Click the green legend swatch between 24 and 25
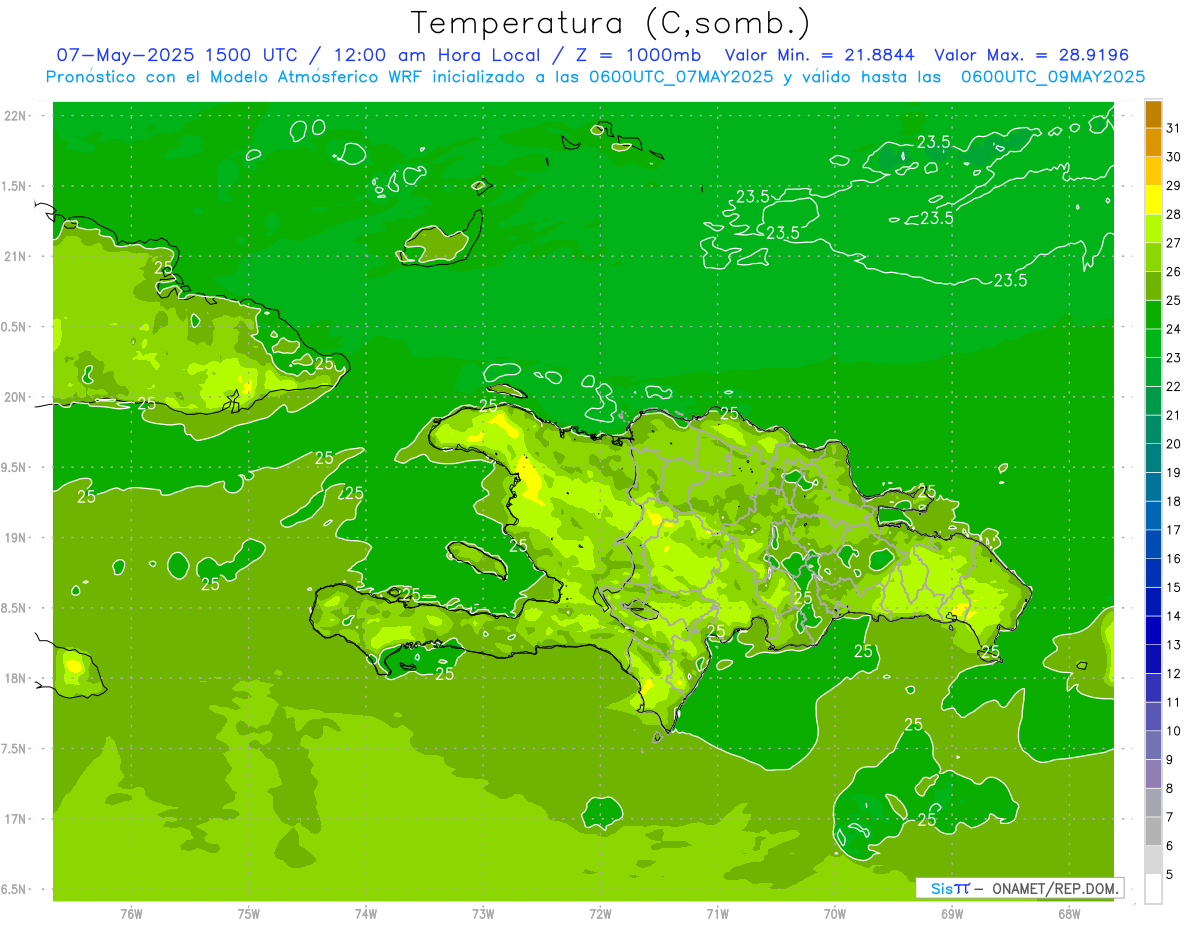 1153,315
